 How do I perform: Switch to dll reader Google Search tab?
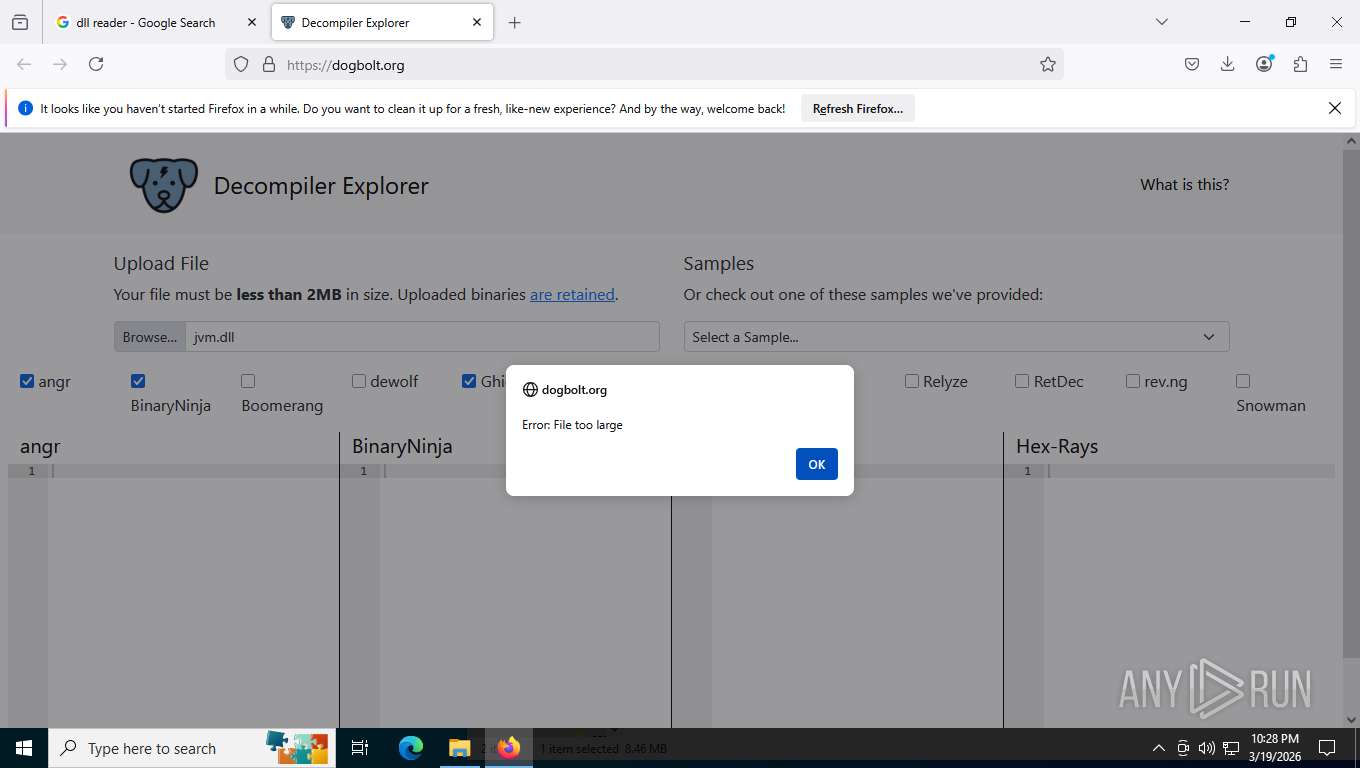[146, 22]
